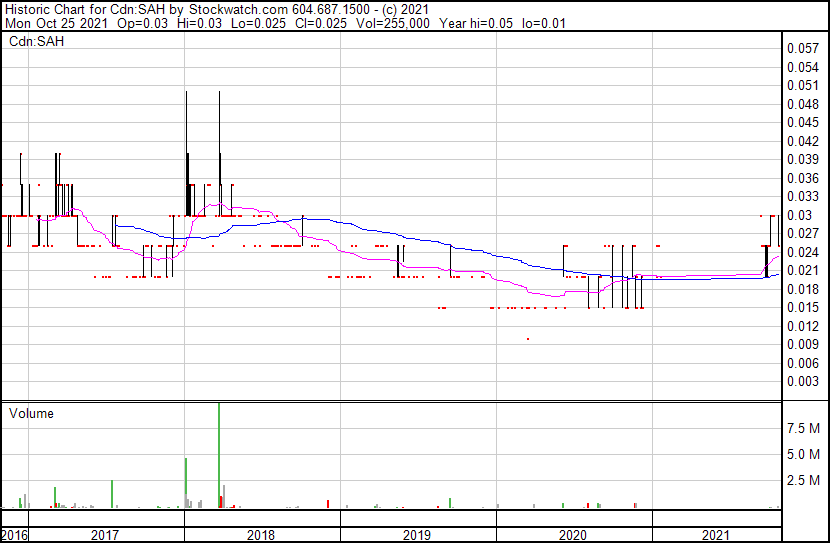Screen dimensions: 830x543
Task: Click the 7.5 M volume axis label
Action: coord(804,428)
